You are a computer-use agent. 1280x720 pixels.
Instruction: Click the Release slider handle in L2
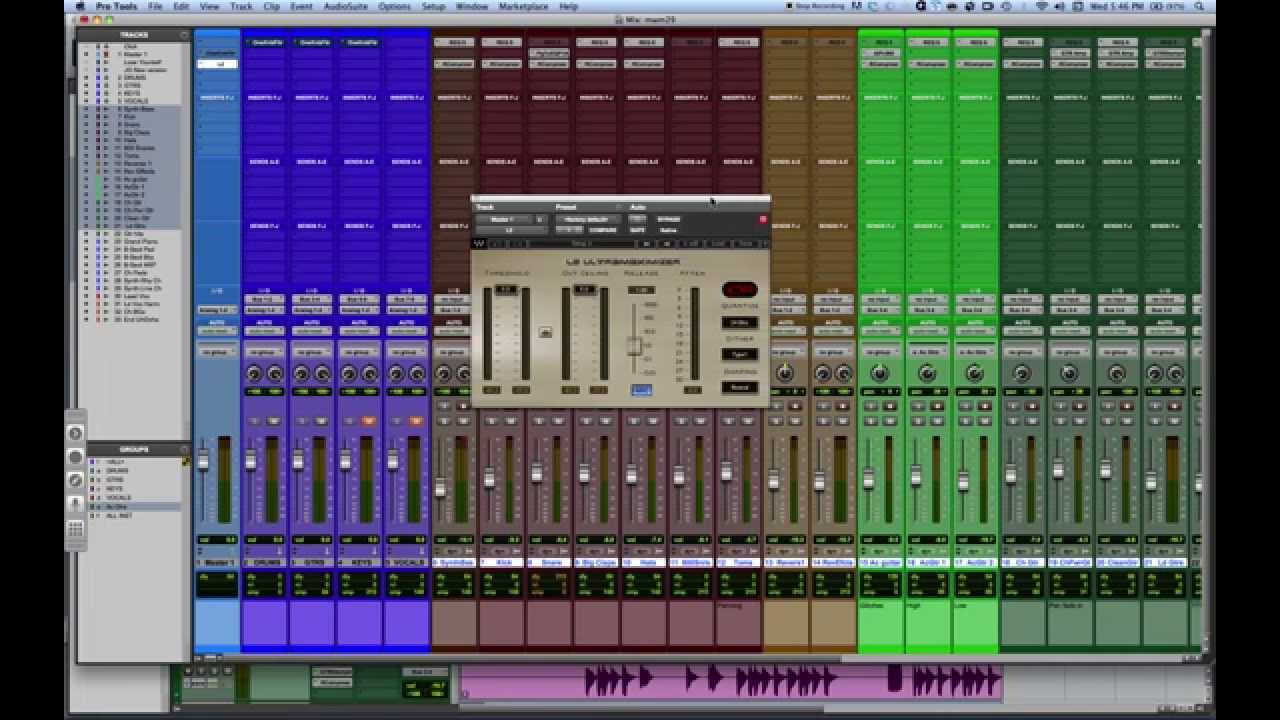pos(633,346)
